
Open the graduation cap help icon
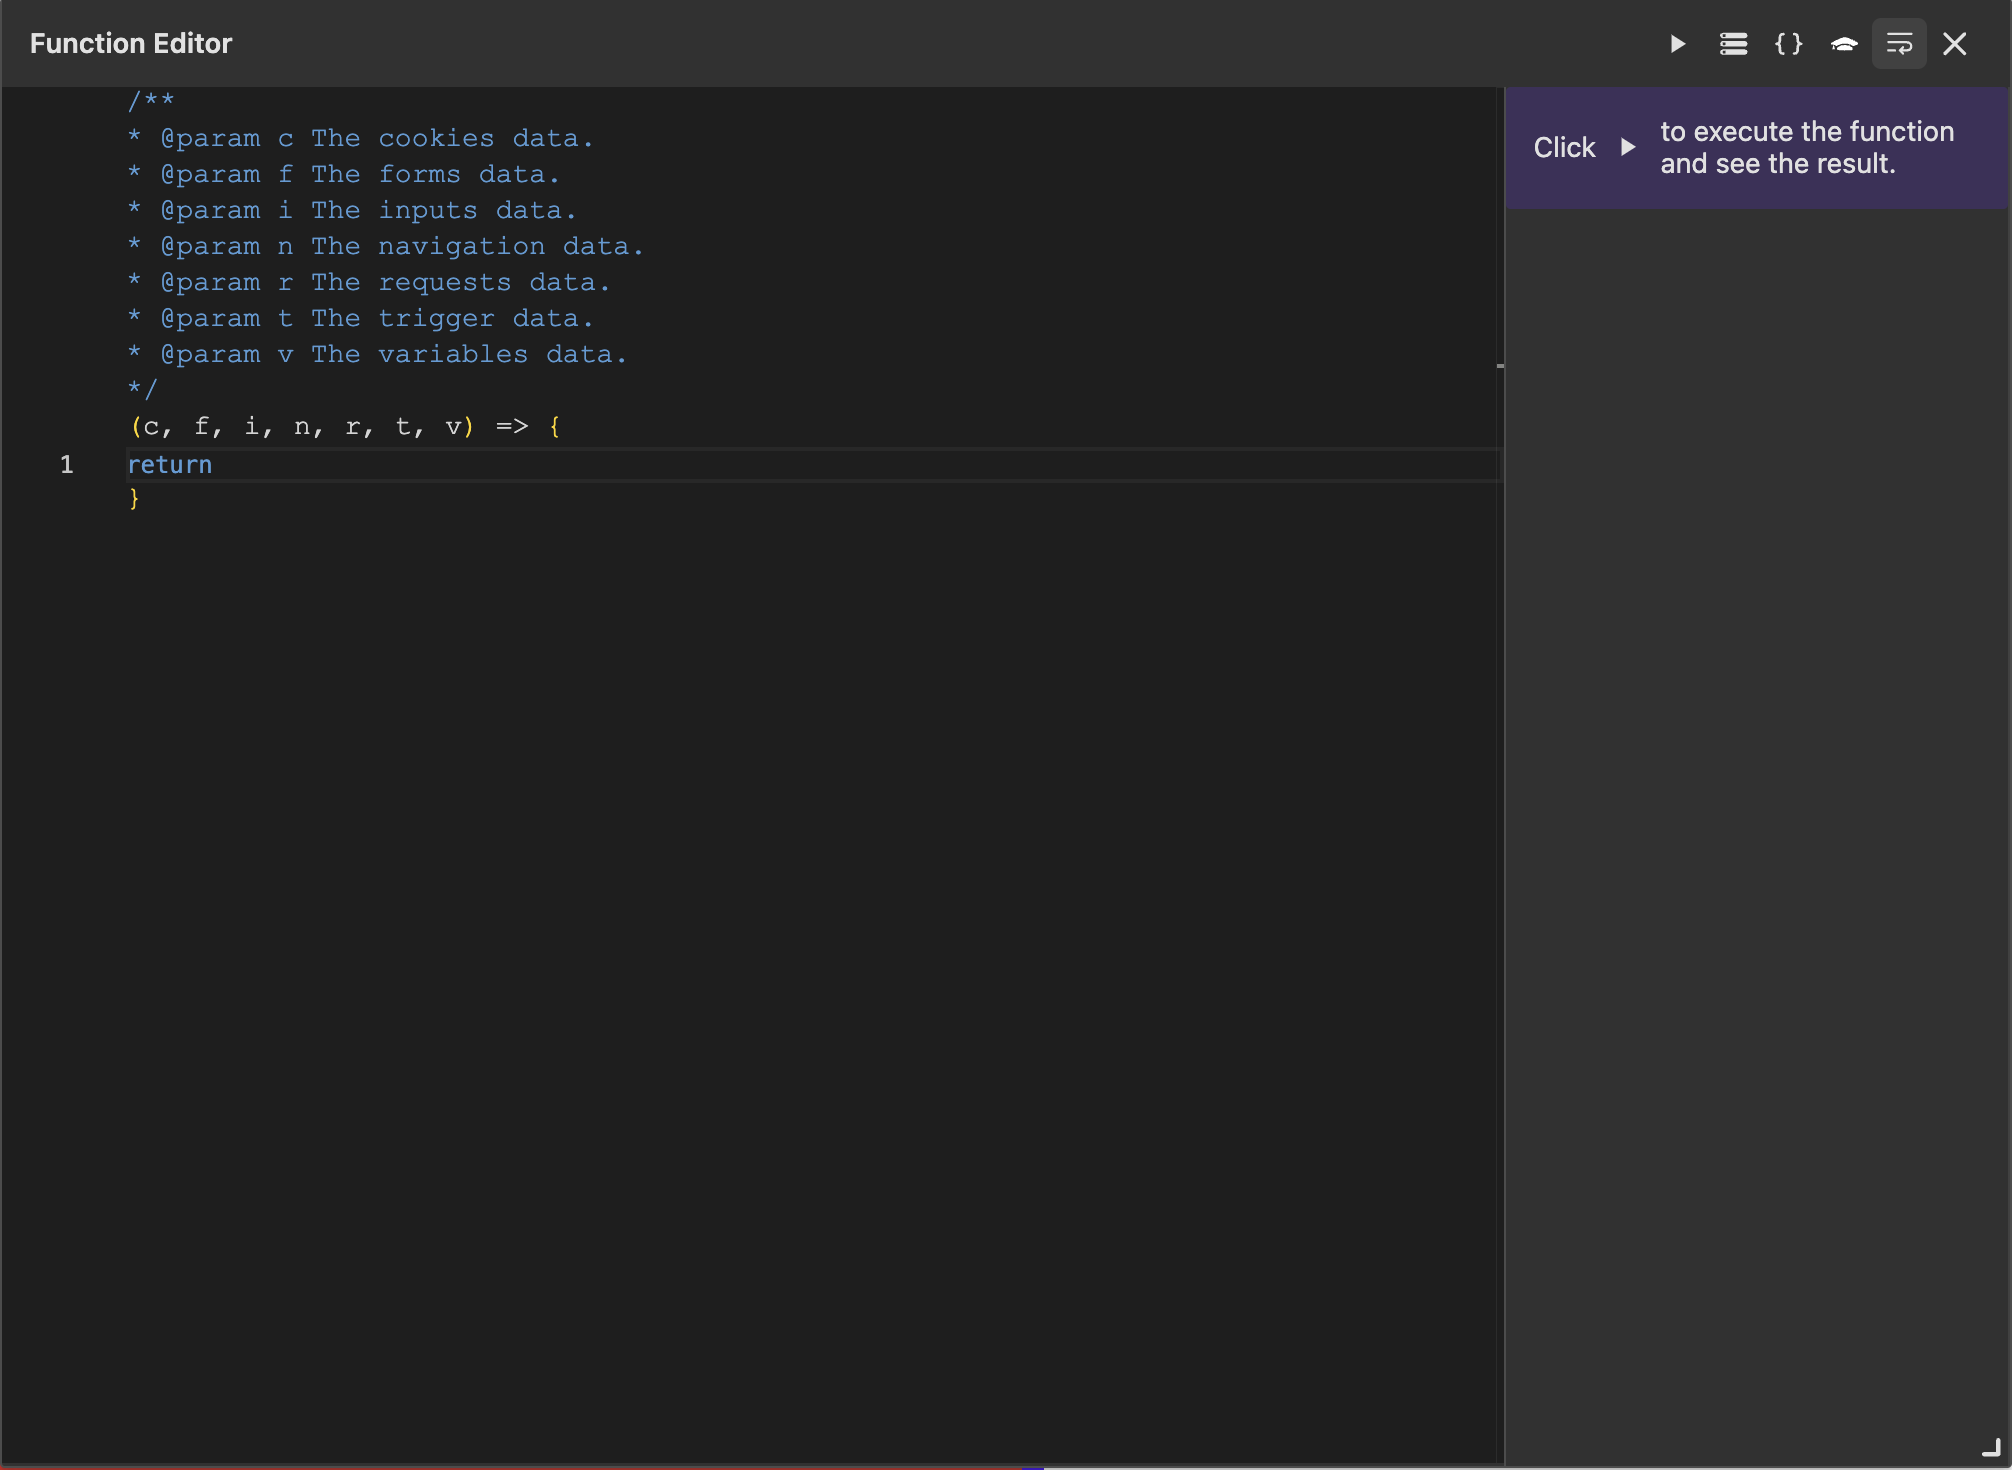(x=1844, y=44)
